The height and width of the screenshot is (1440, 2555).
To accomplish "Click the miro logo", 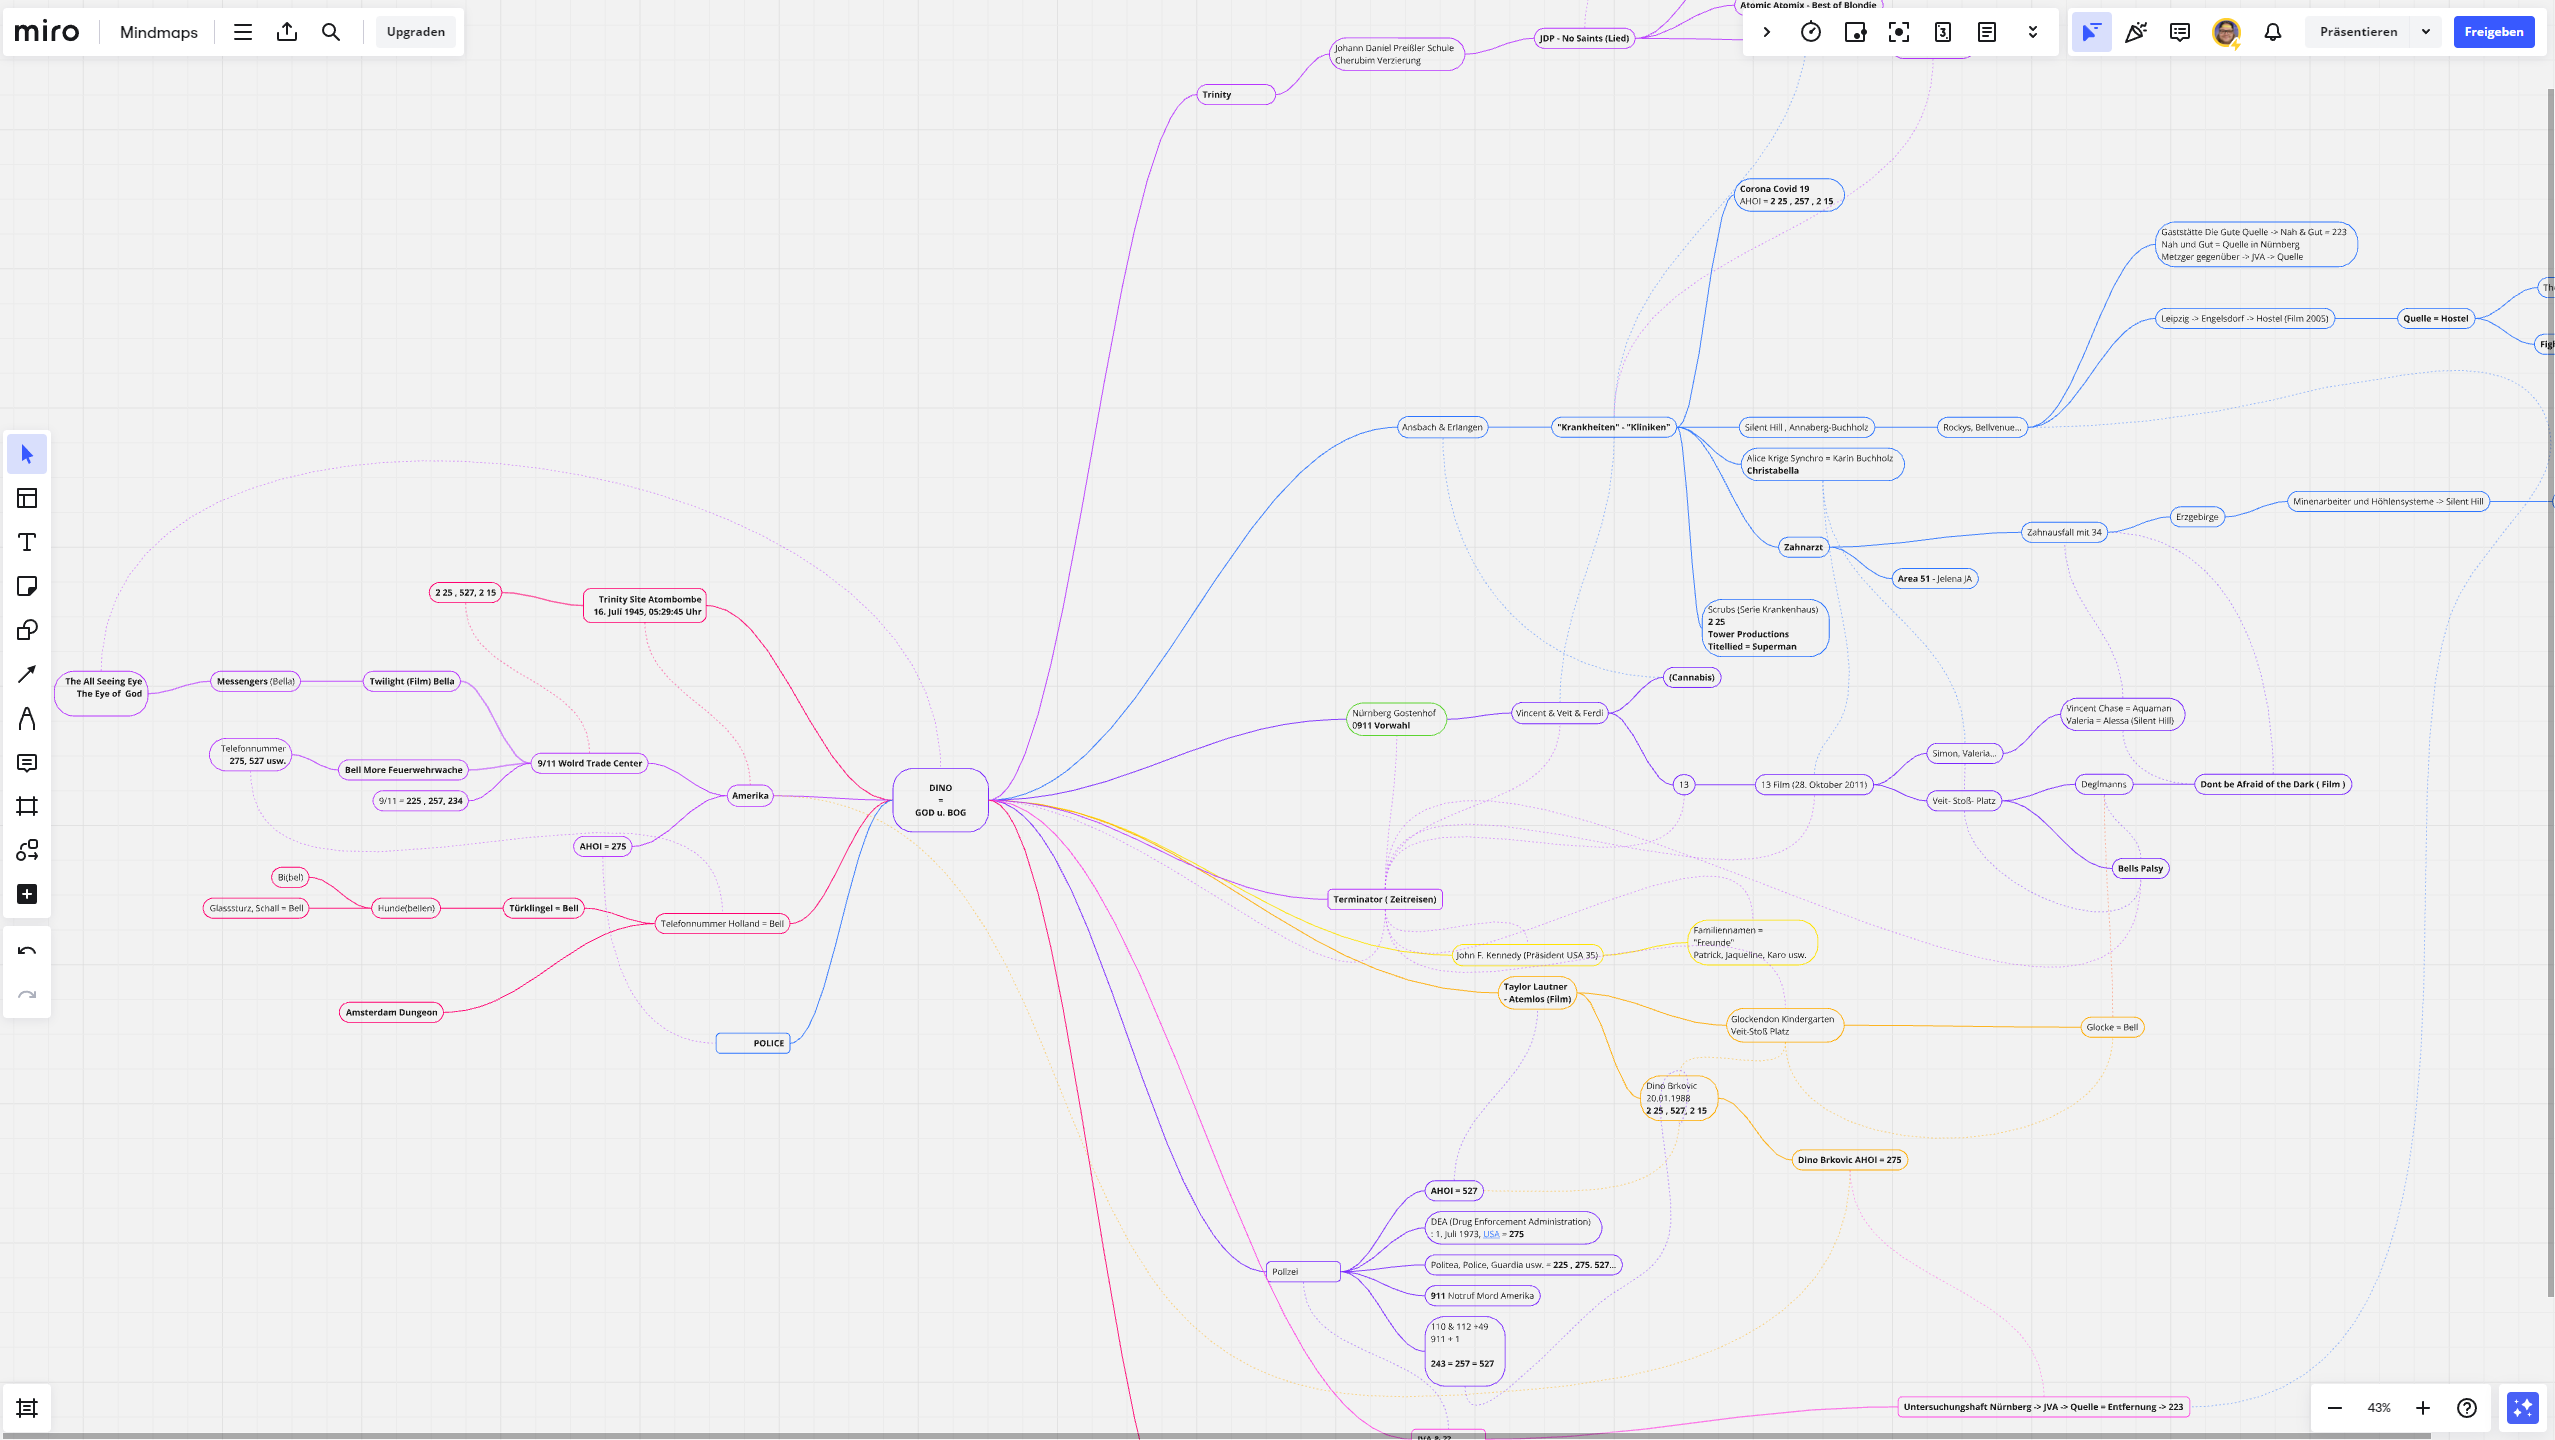I will point(46,32).
